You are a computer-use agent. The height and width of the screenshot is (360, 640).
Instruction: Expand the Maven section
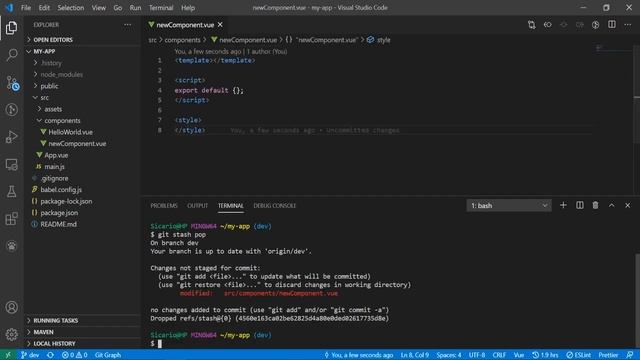[x=82, y=332]
